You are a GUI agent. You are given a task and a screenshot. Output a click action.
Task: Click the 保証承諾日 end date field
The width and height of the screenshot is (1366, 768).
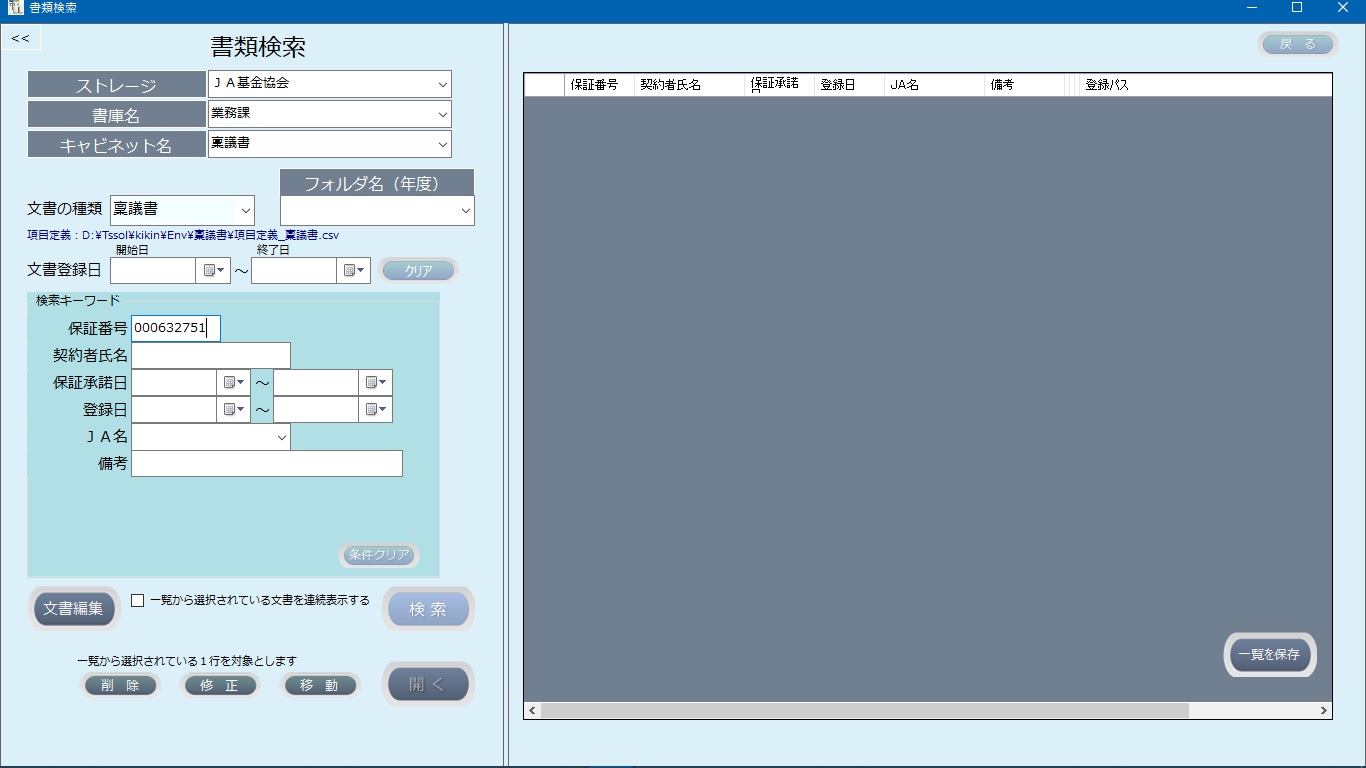click(316, 383)
